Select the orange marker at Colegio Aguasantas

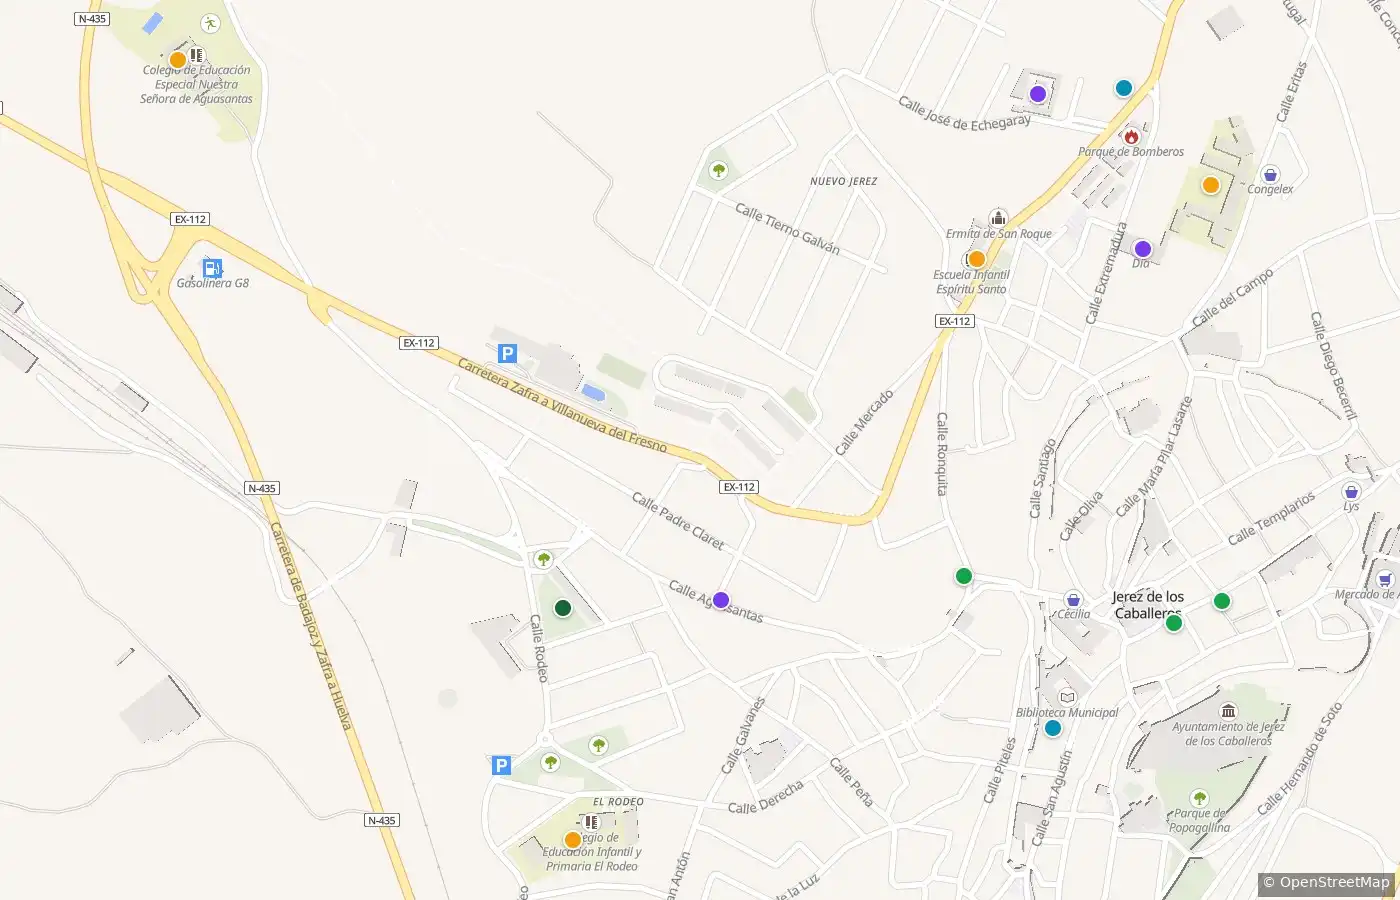point(178,60)
